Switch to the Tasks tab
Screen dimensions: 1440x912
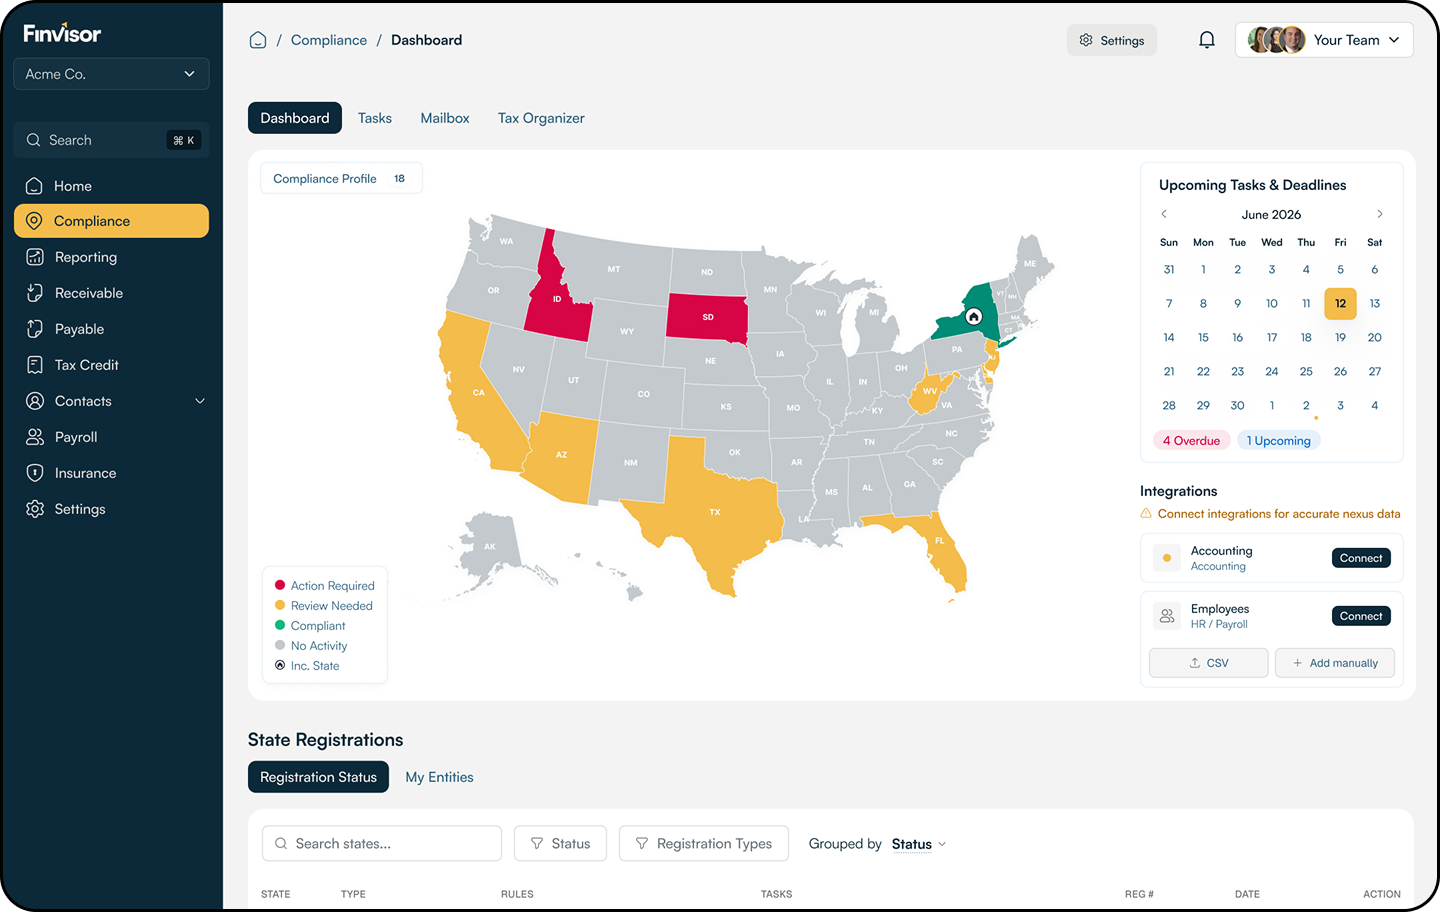(x=375, y=118)
